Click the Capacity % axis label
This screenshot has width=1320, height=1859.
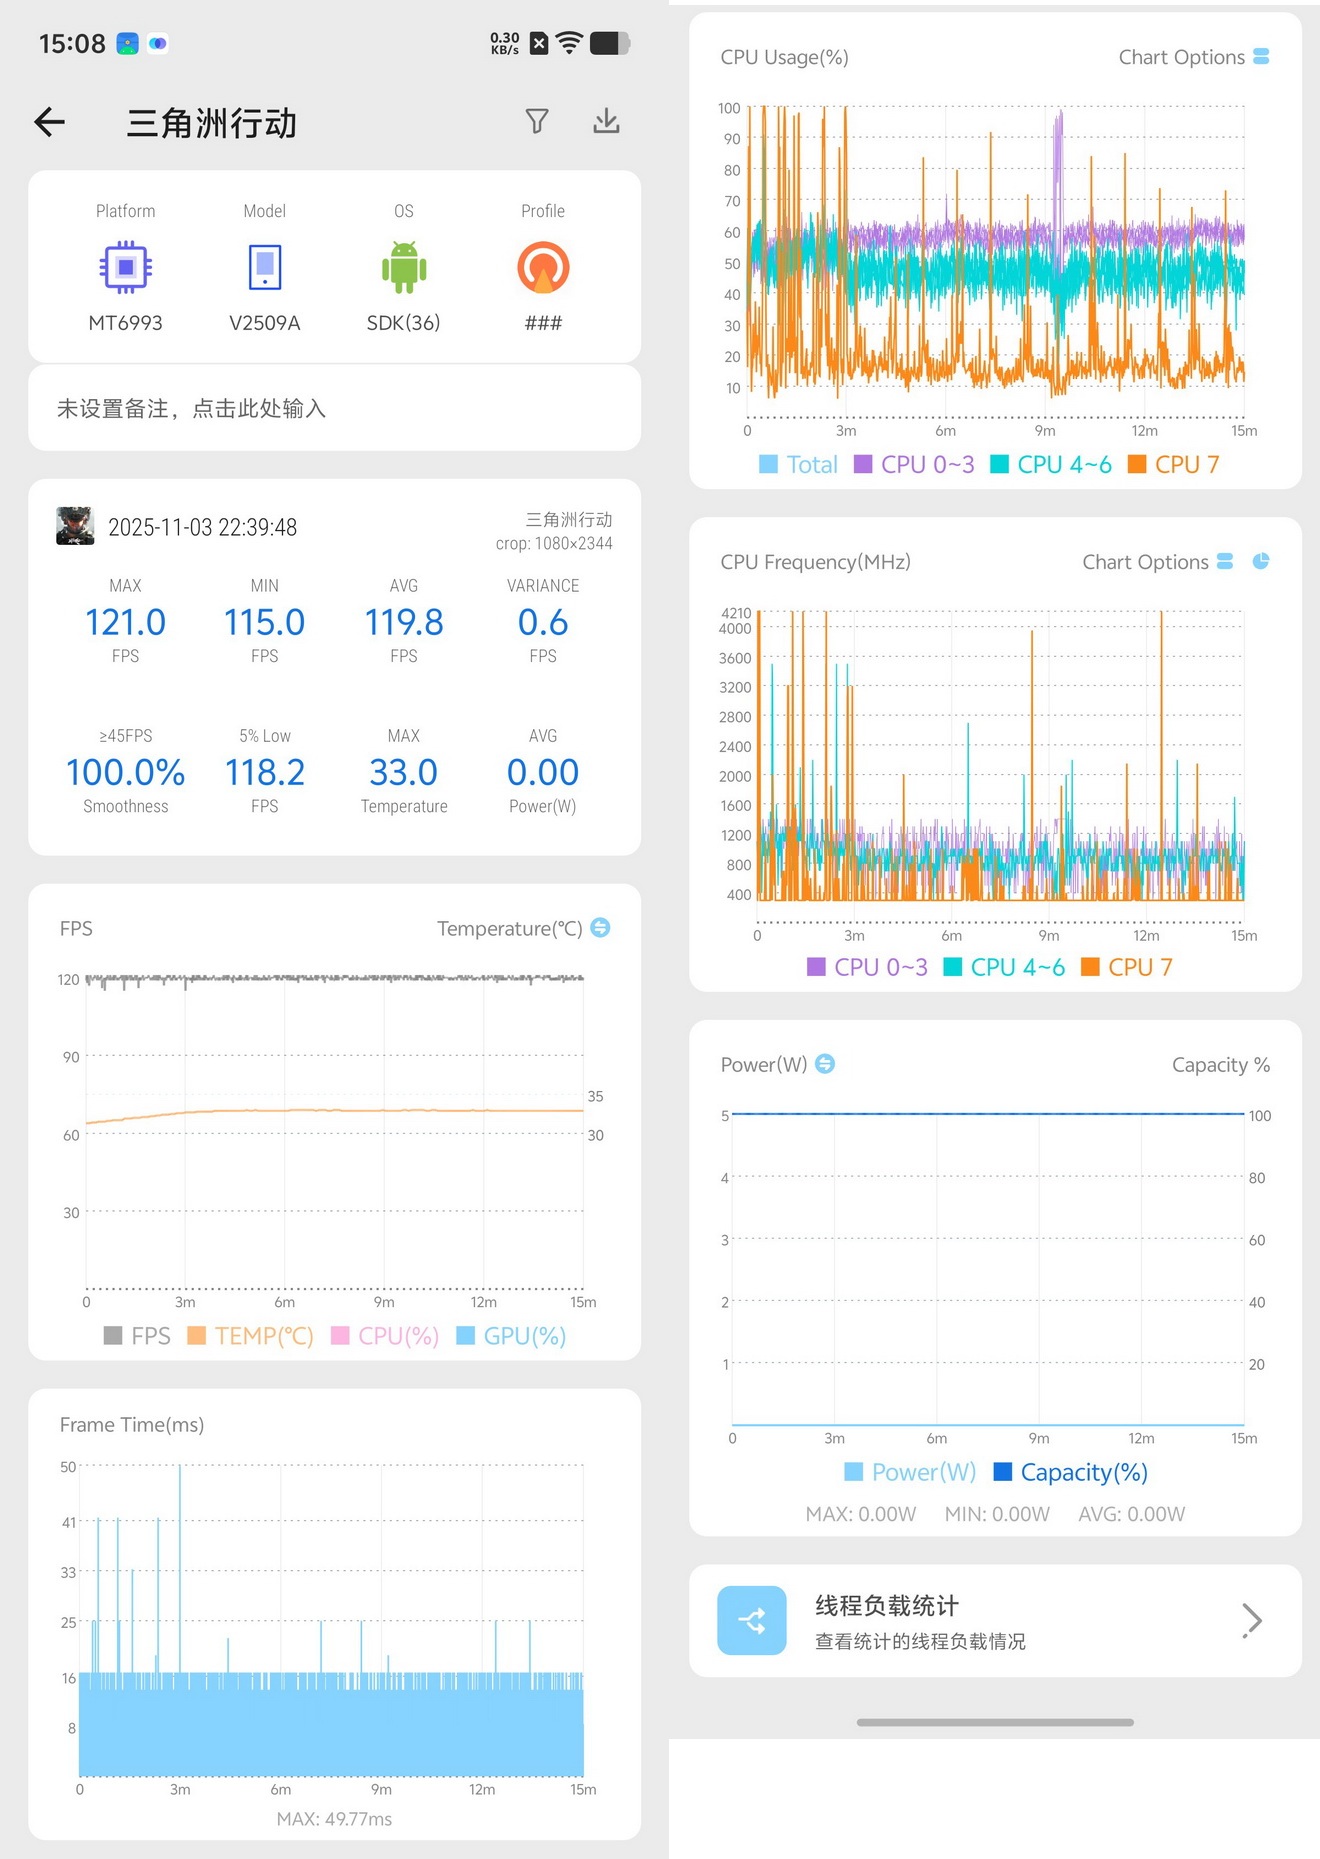(x=1221, y=1065)
